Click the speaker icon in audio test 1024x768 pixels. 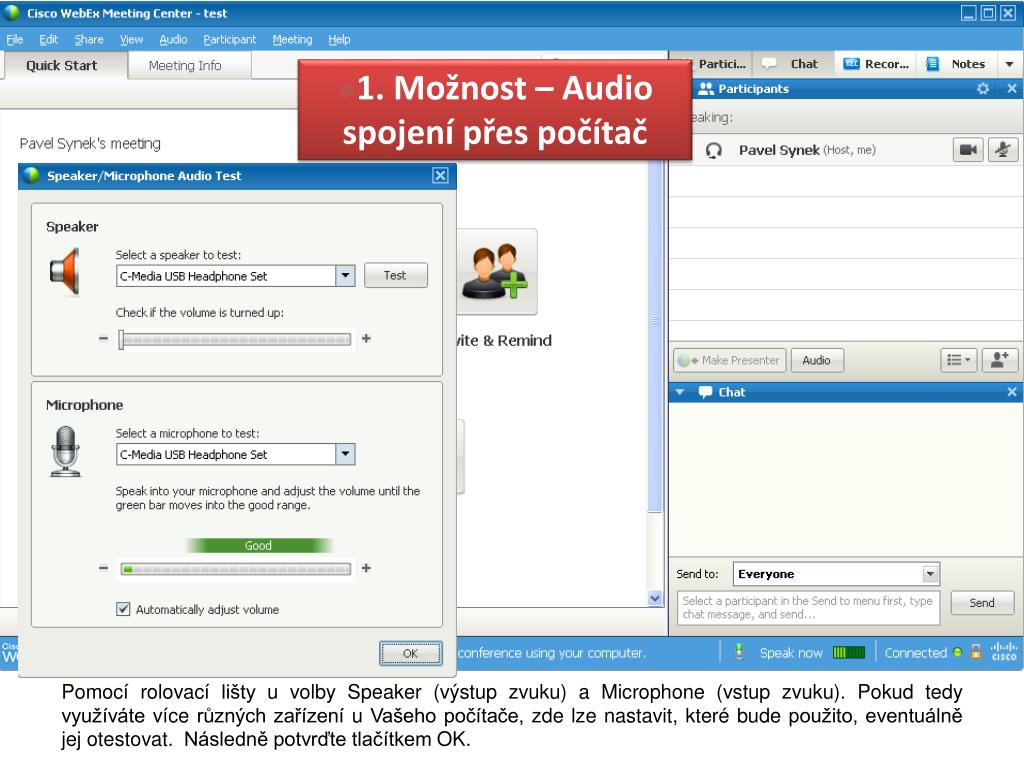click(65, 271)
